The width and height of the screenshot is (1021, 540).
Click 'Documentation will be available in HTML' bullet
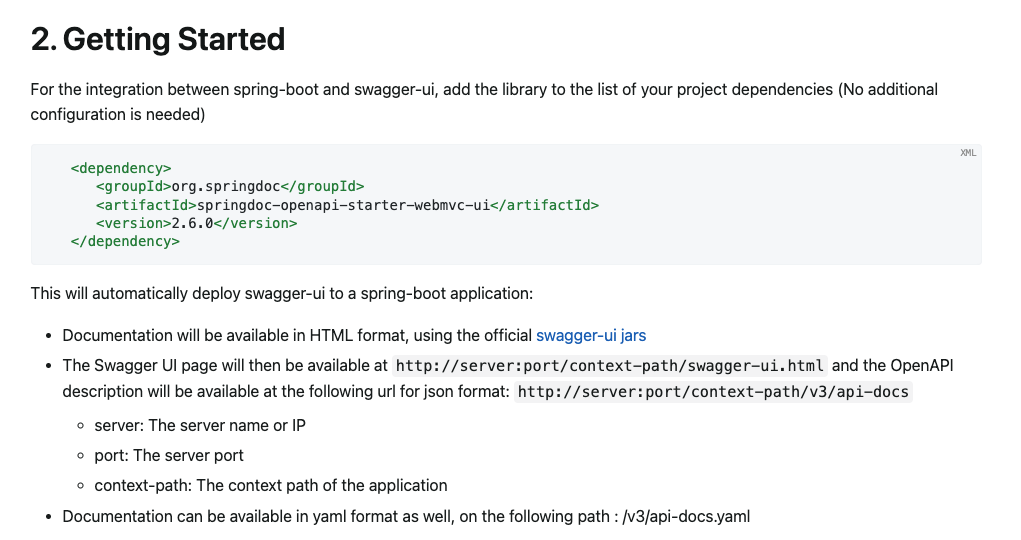354,335
